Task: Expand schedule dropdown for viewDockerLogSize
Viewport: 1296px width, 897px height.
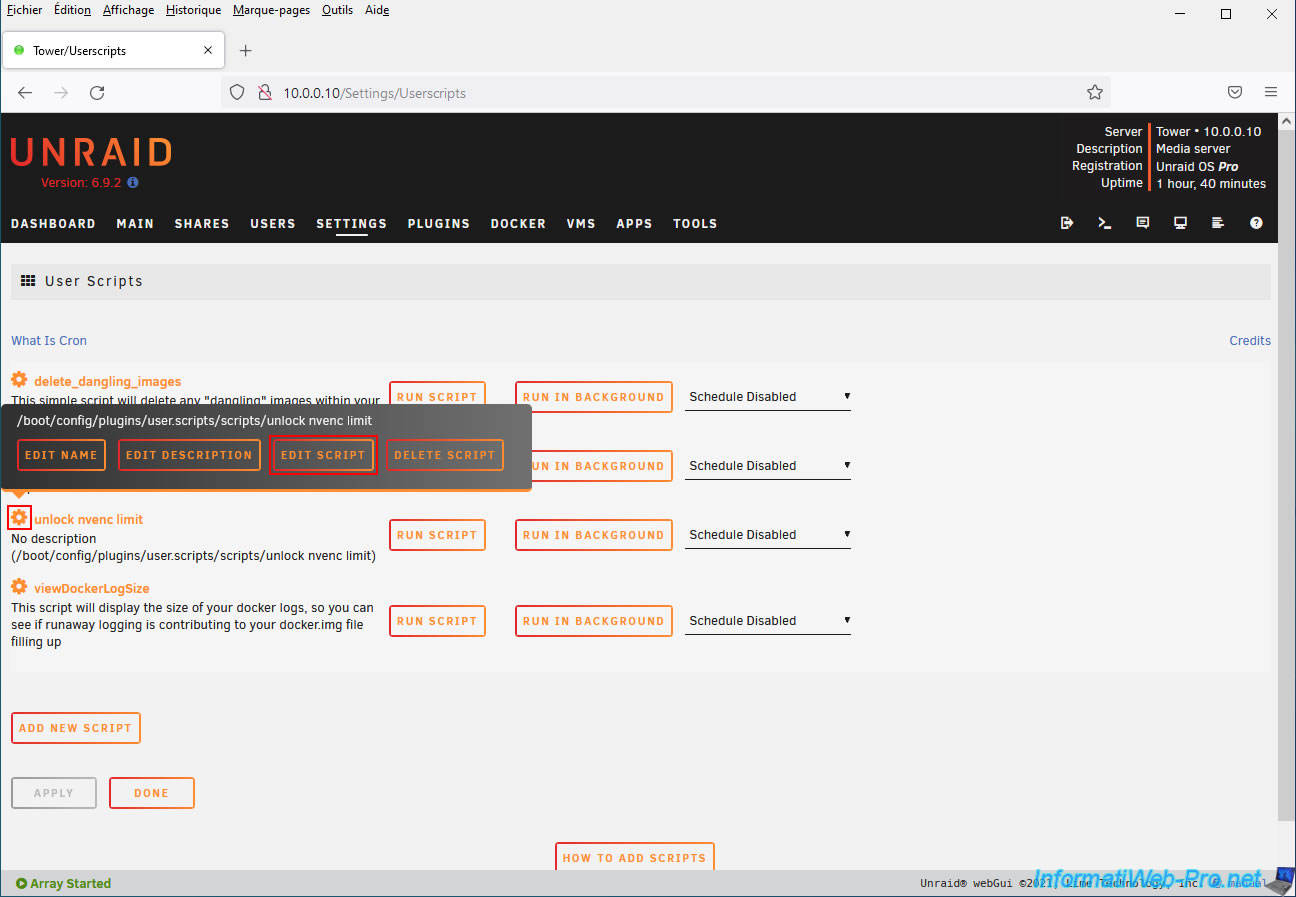Action: point(767,621)
